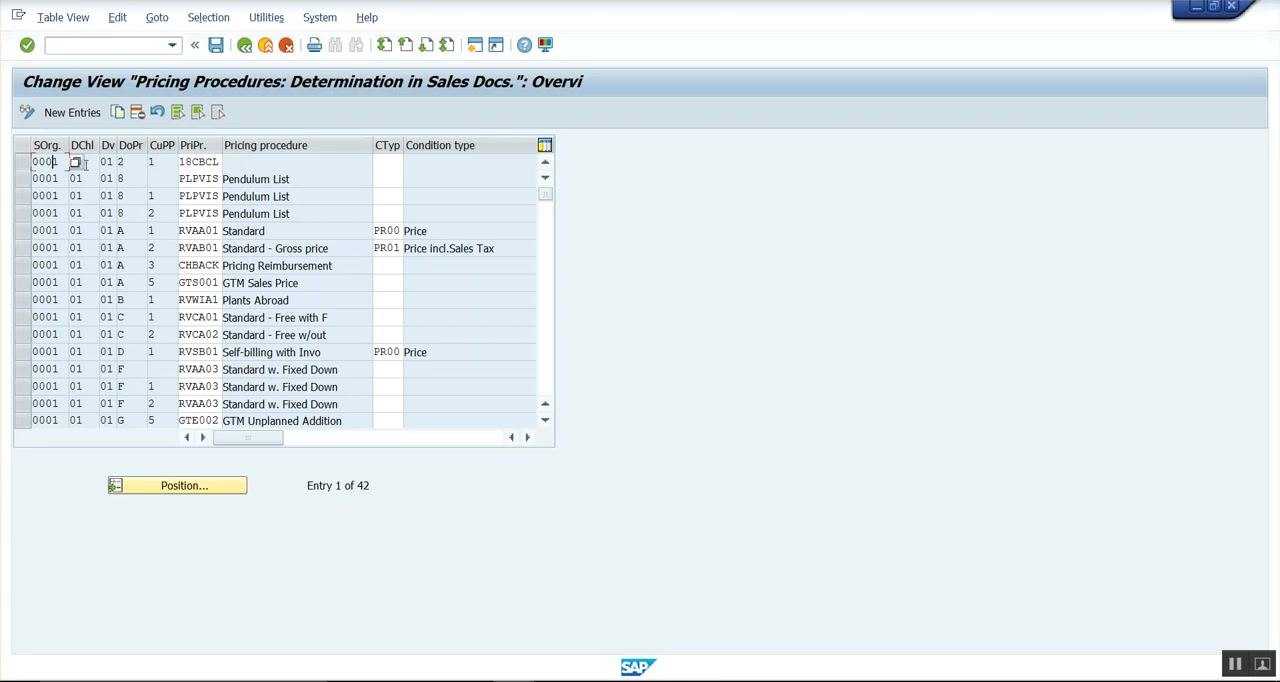1280x682 pixels.
Task: Click the rightmost horizontal scroll-right arrow under the table
Action: tap(528, 438)
